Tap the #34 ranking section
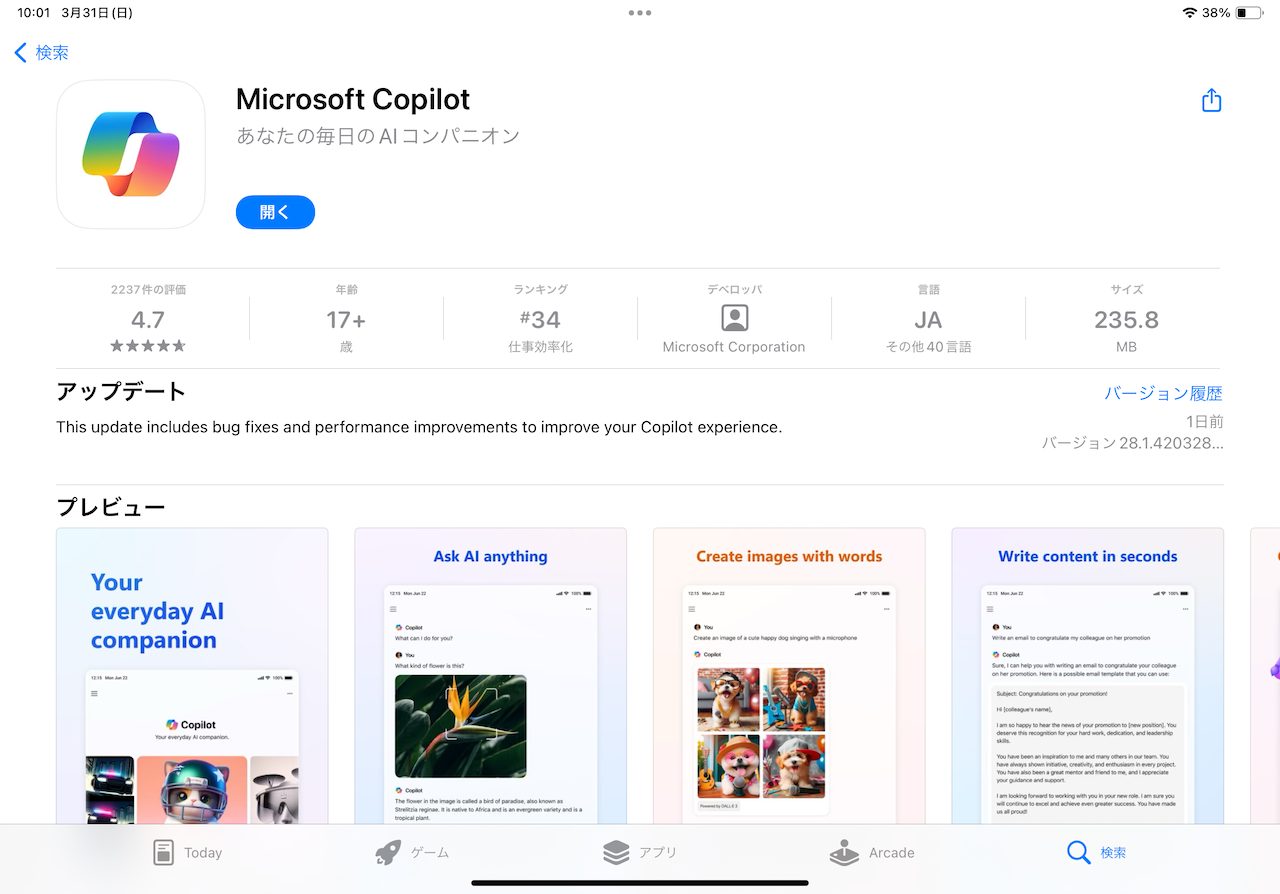Viewport: 1280px width, 894px height. (x=540, y=319)
